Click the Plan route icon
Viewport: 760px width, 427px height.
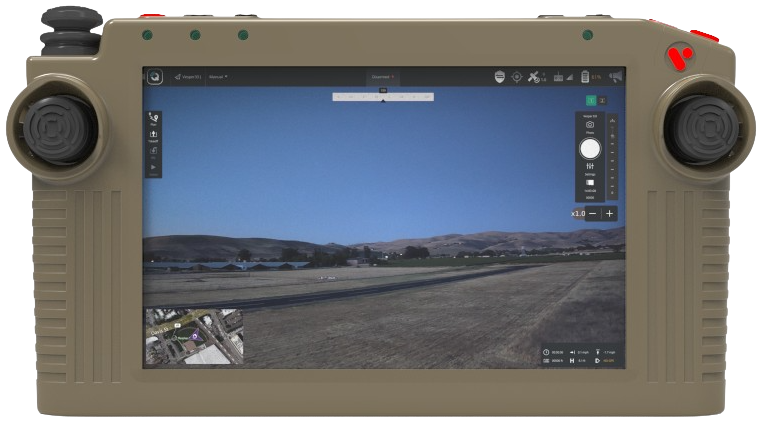pyautogui.click(x=153, y=118)
